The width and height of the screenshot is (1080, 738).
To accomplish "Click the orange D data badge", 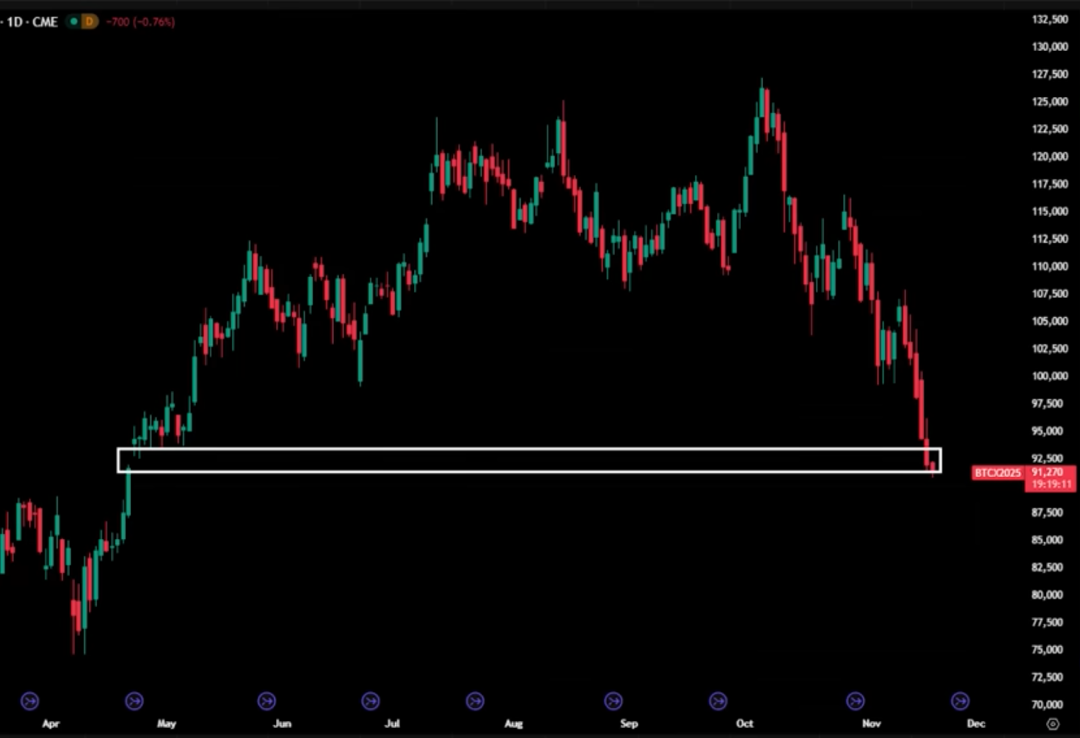I will (89, 22).
